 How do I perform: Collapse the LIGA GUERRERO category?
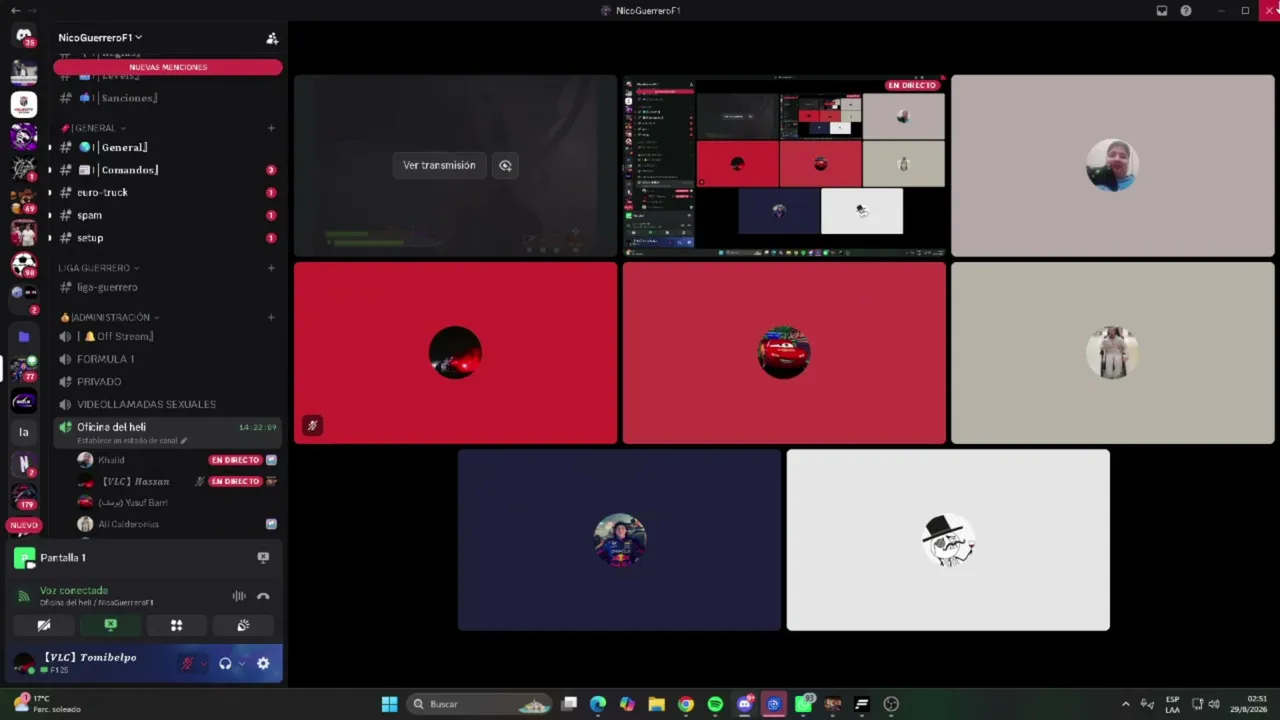(98, 268)
